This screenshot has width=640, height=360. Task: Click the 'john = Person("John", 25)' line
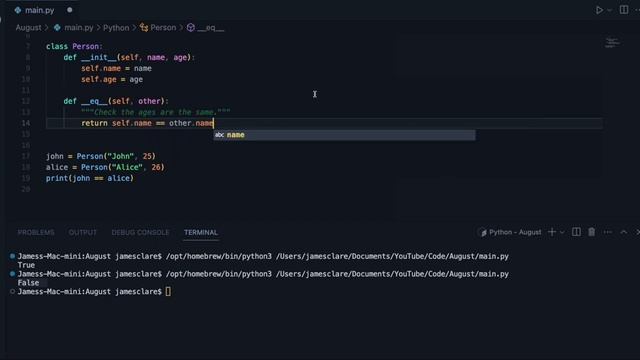pyautogui.click(x=101, y=156)
